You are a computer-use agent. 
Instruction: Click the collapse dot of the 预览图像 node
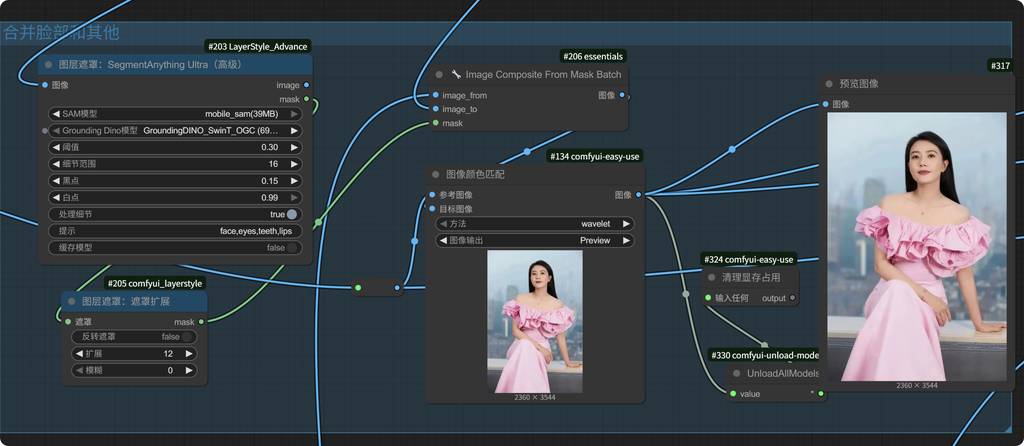829,84
